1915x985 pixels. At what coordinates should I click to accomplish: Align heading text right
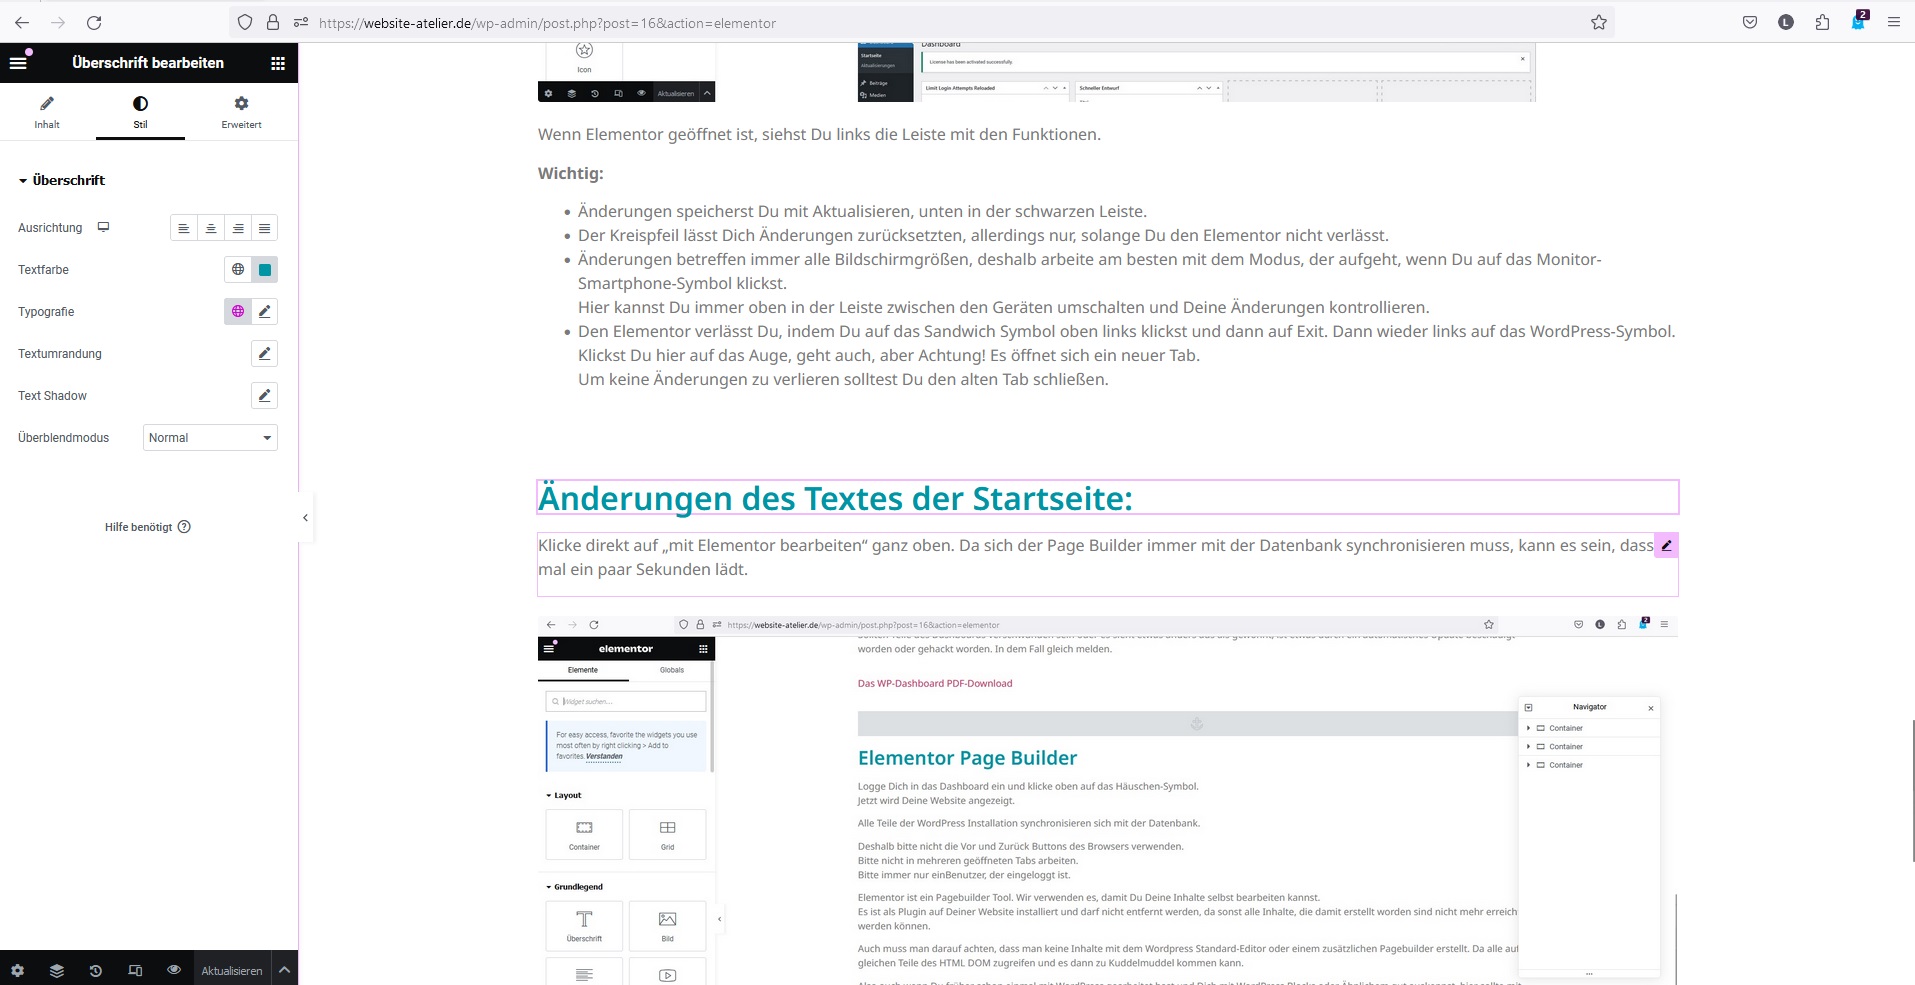tap(238, 228)
